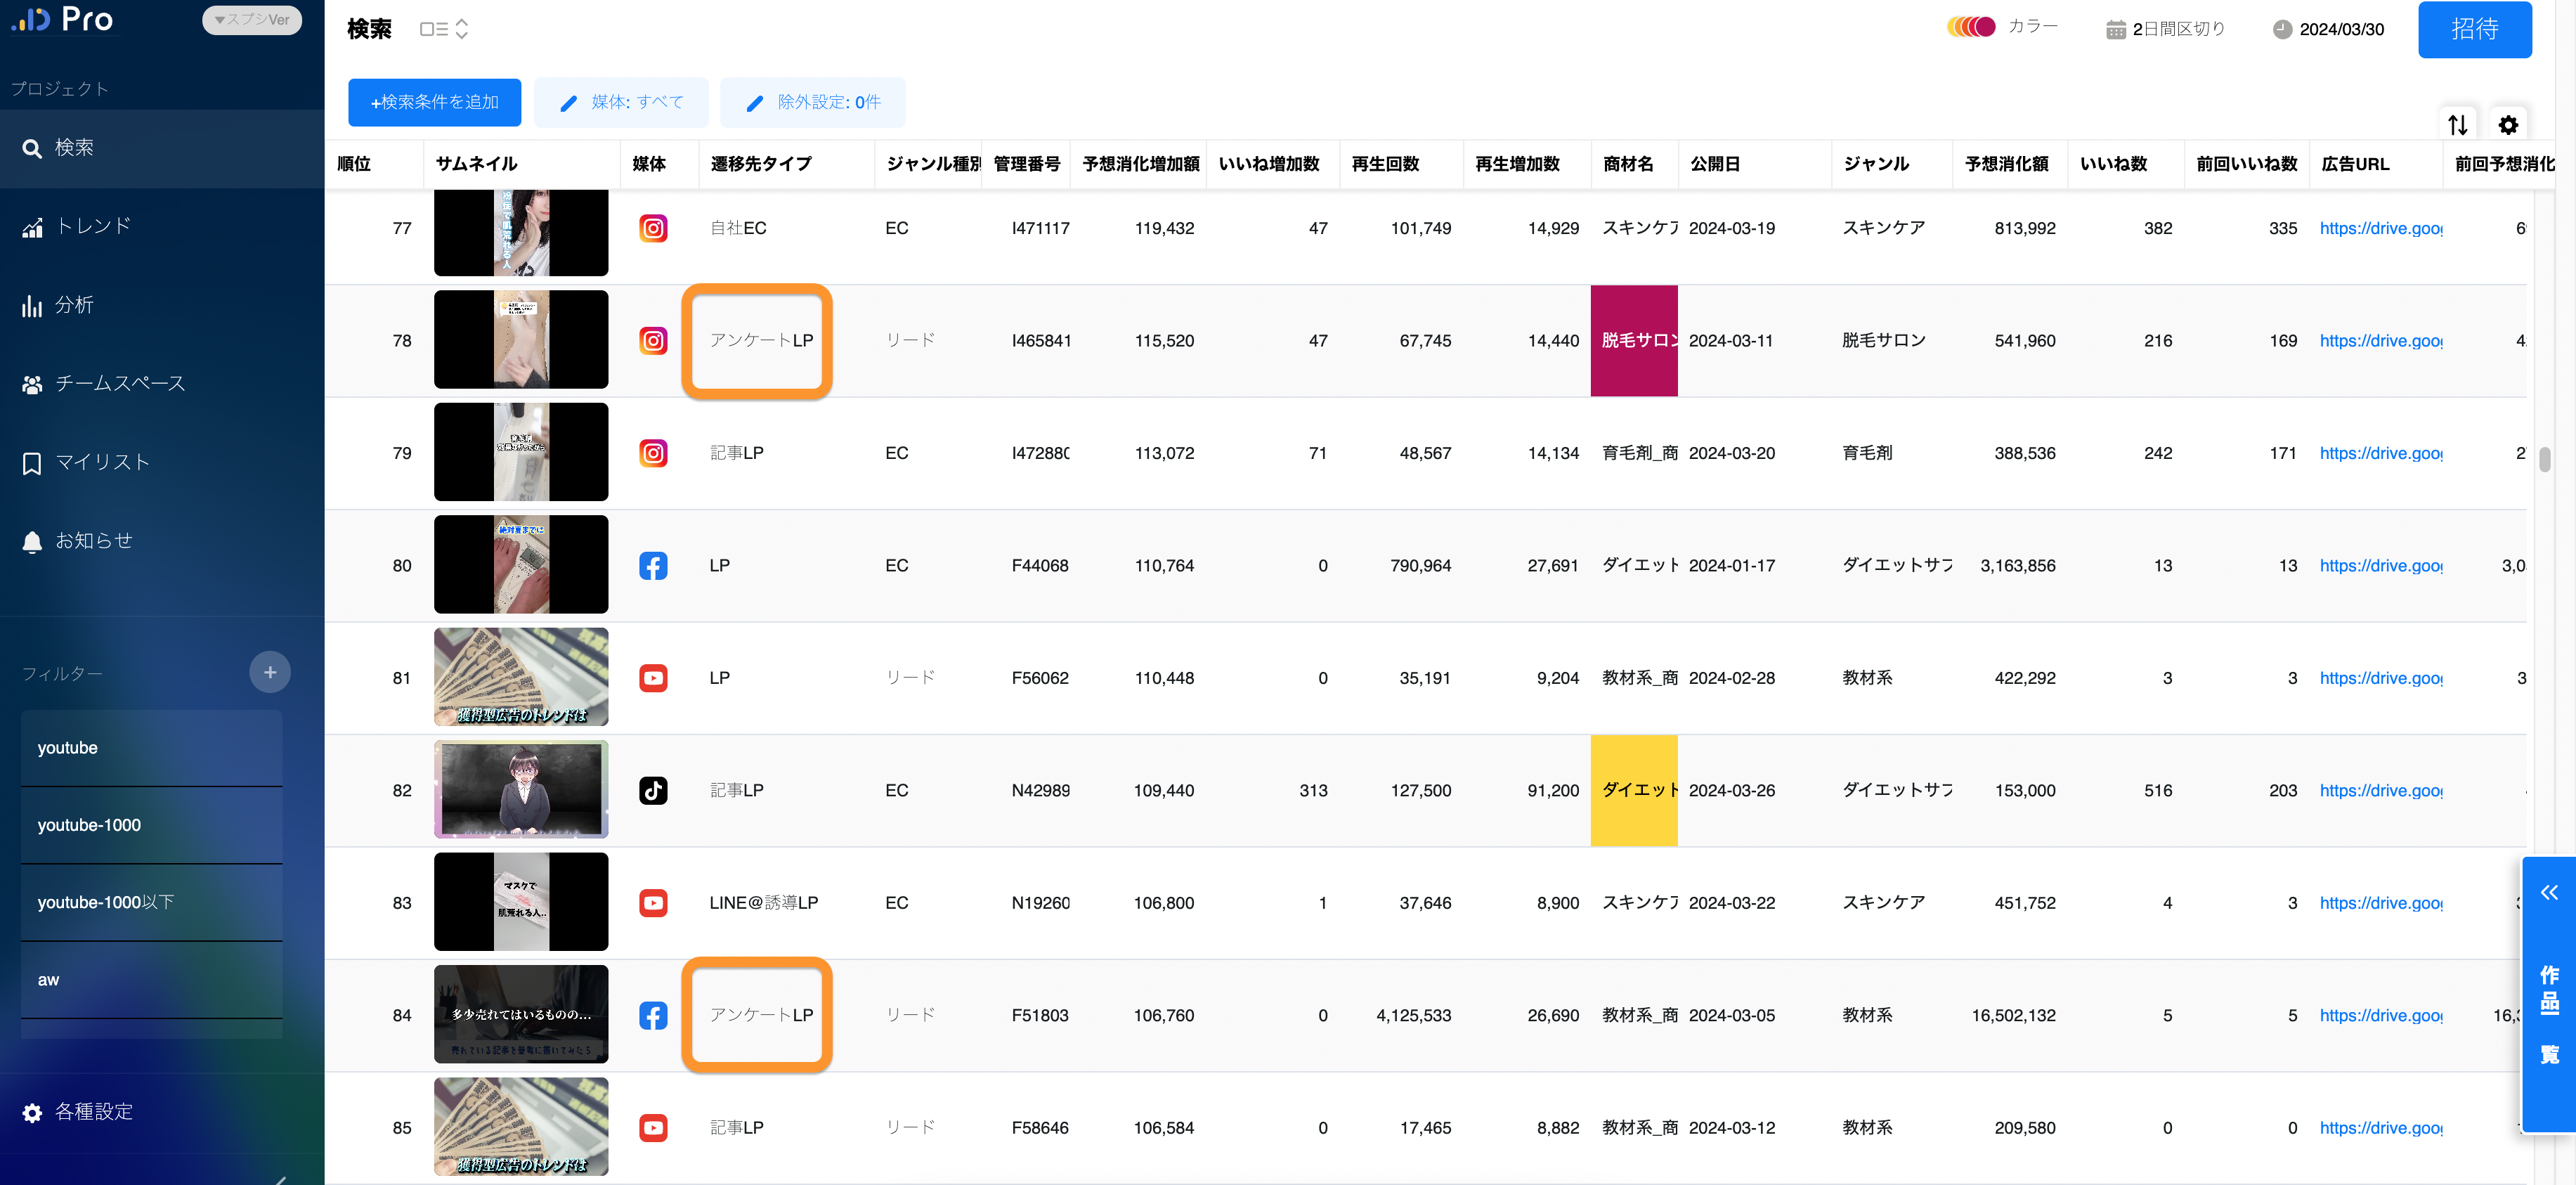Click Facebook icon in row 80
Viewport: 2576px width, 1185px height.
pos(653,566)
